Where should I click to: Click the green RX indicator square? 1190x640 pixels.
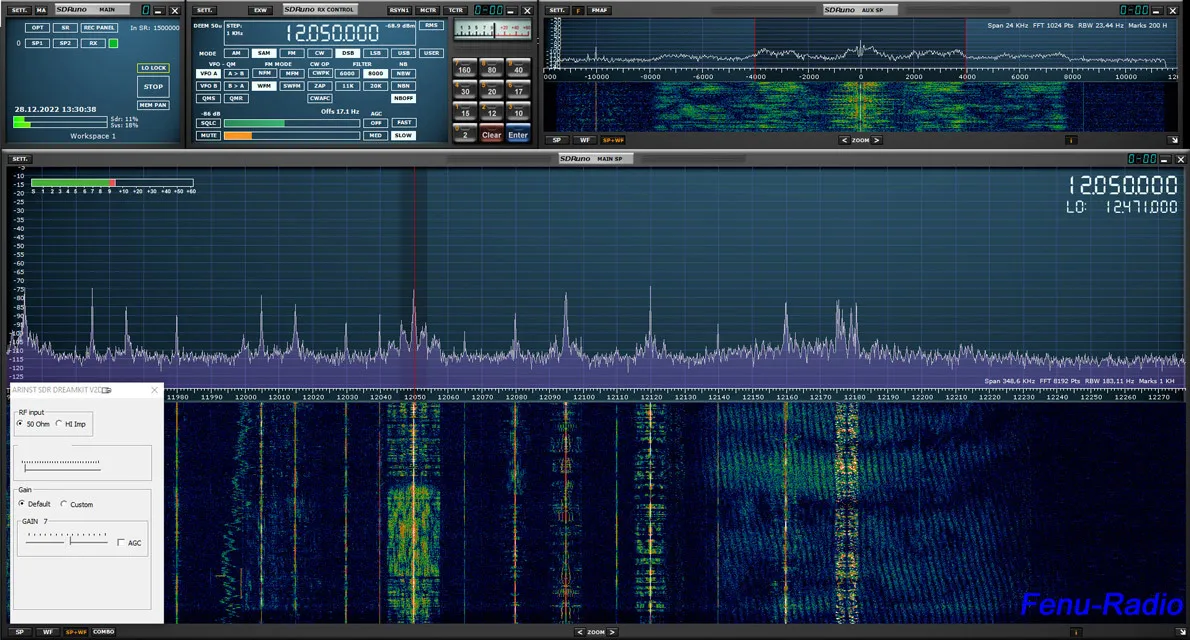[x=113, y=44]
